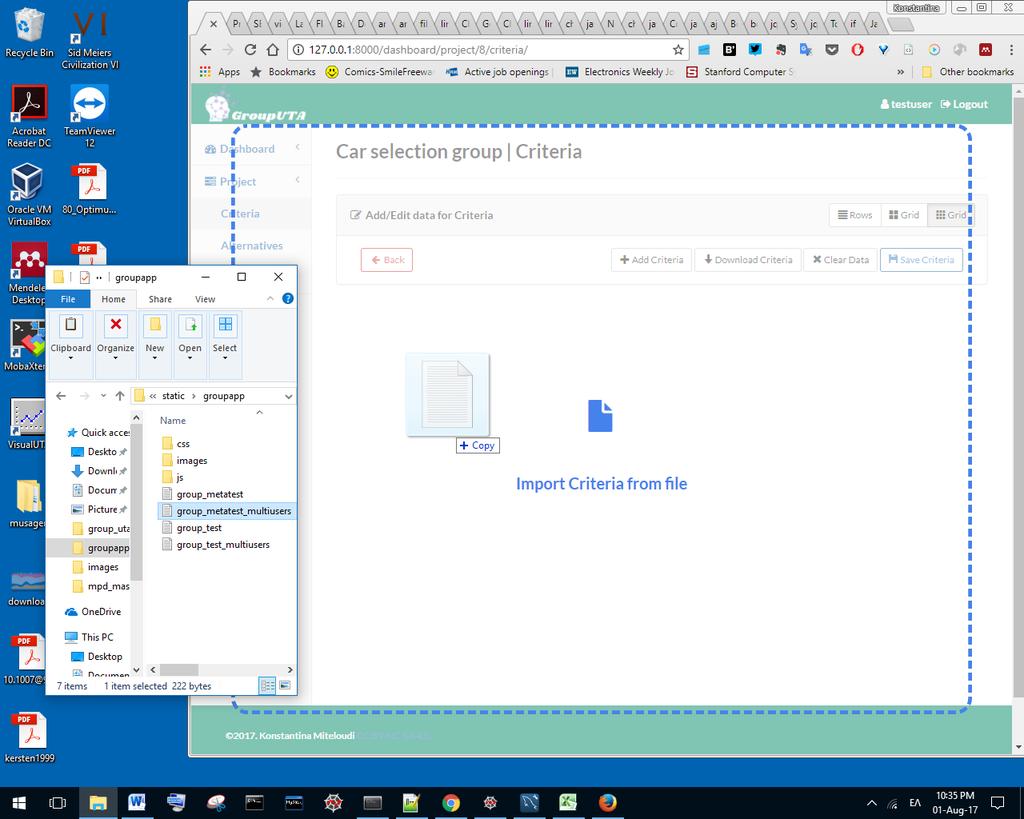1024x819 pixels.
Task: Open the Action Center notifications icon
Action: (x=997, y=803)
